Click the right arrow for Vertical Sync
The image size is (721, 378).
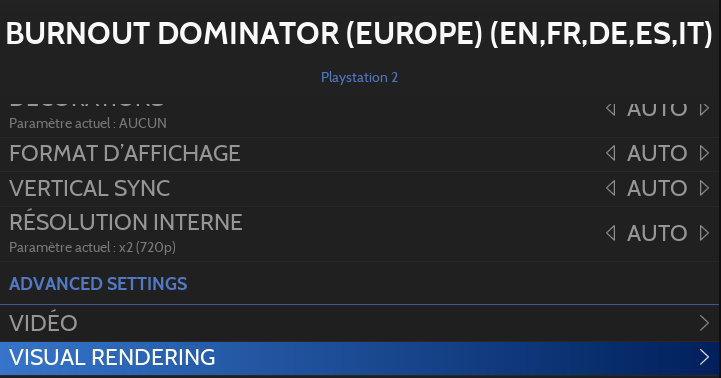pos(704,188)
